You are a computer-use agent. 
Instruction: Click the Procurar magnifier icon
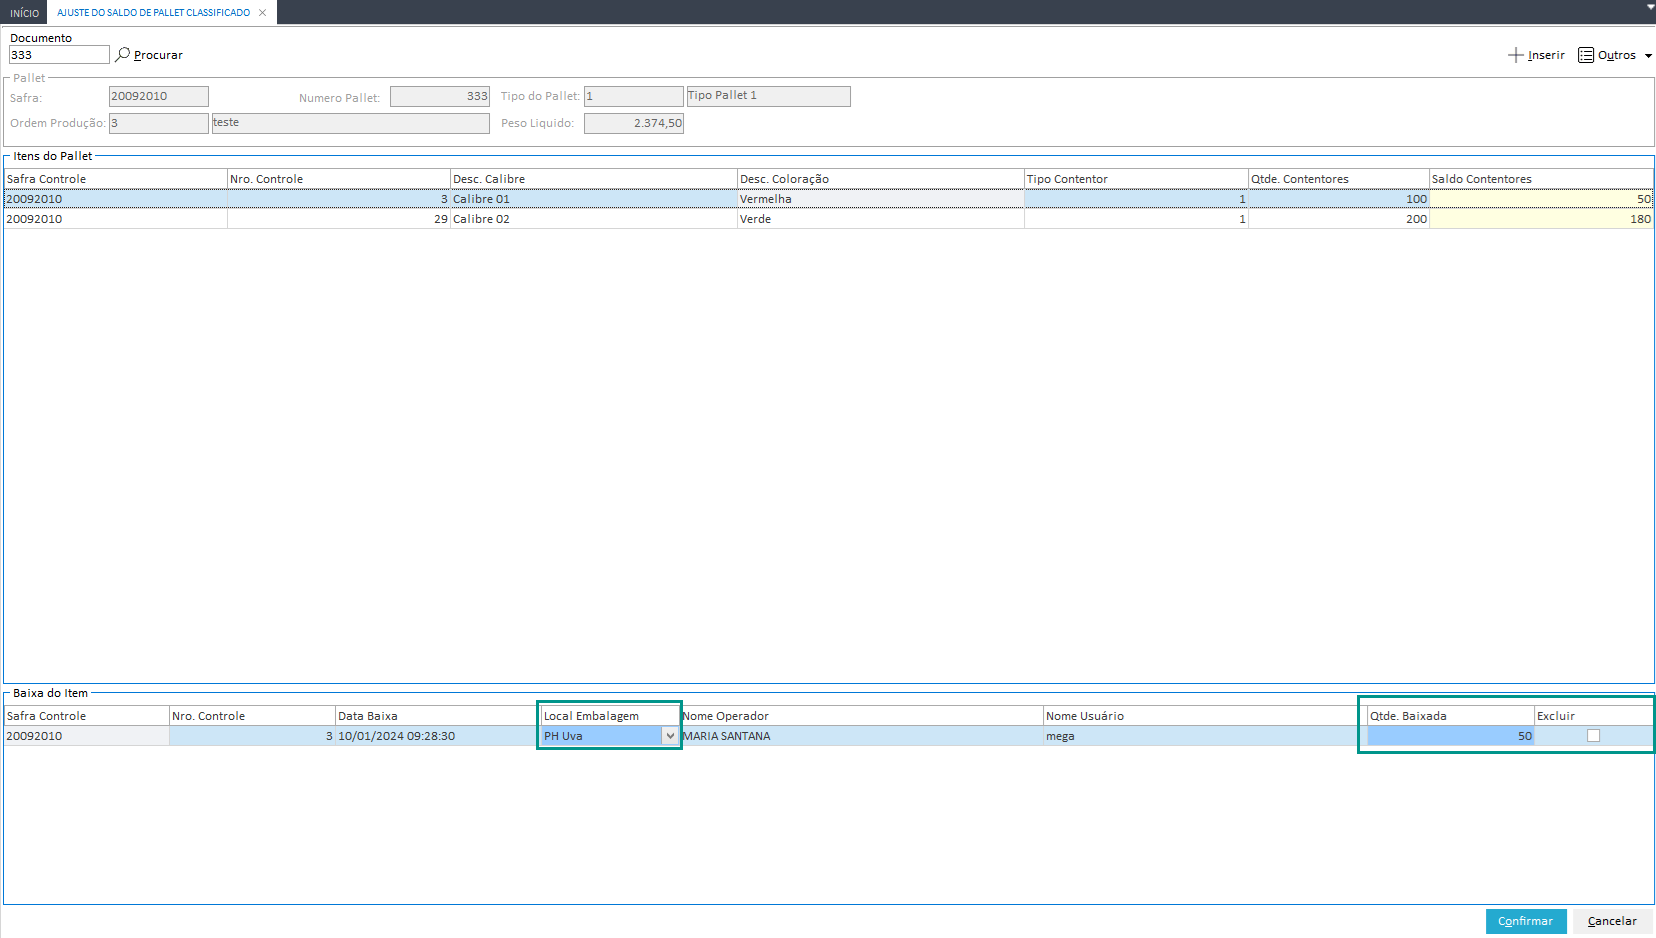(x=123, y=54)
